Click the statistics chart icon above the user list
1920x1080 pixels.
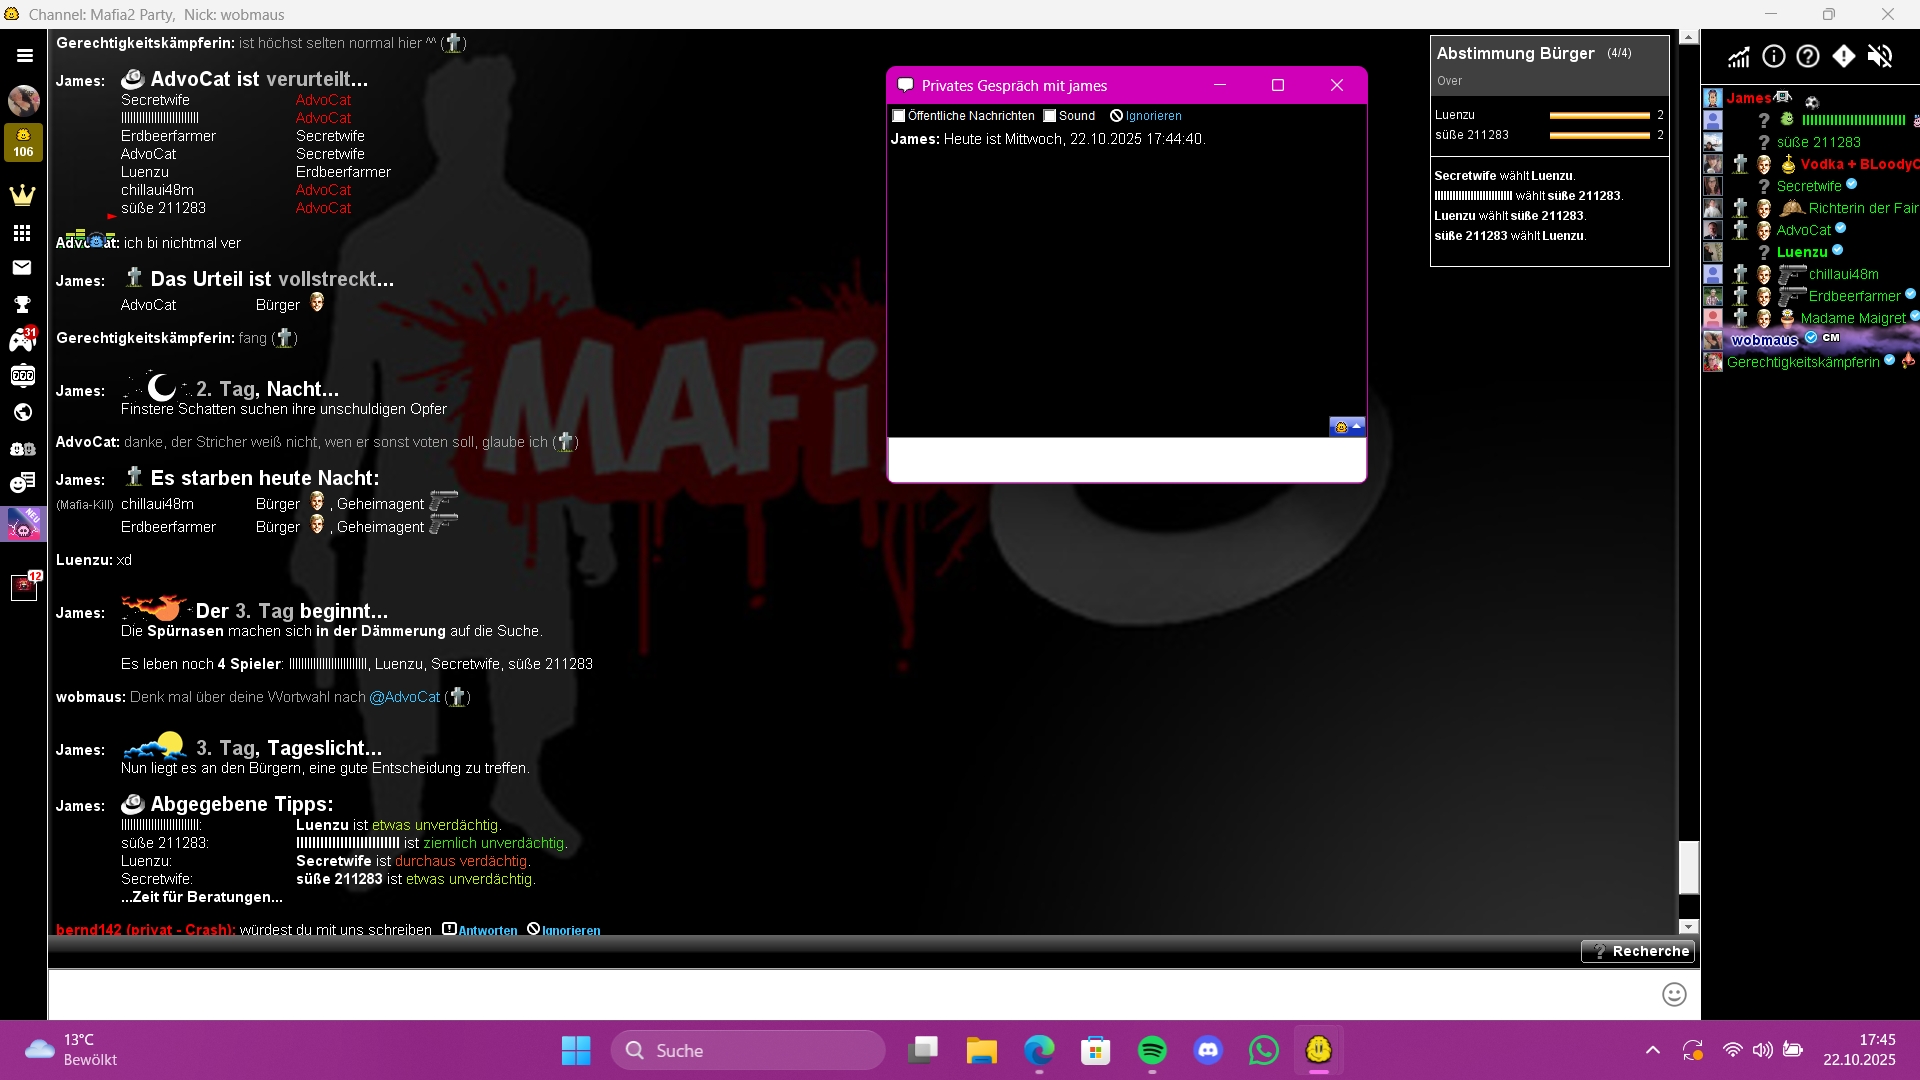click(1739, 57)
